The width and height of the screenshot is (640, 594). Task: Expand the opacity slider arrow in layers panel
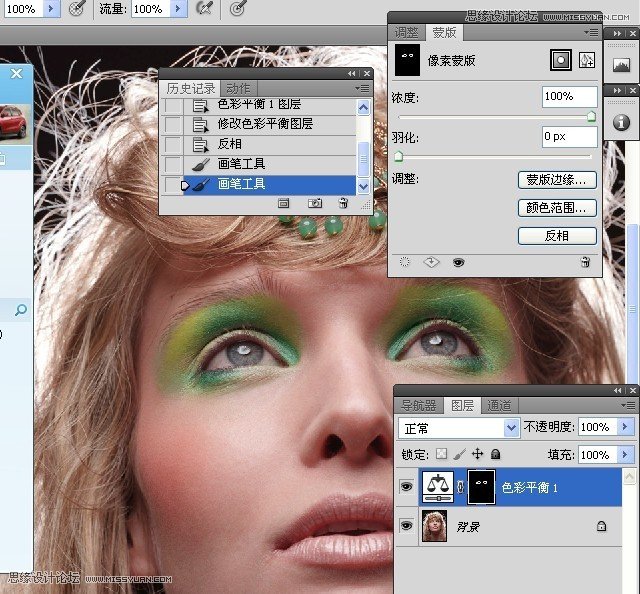[x=626, y=427]
